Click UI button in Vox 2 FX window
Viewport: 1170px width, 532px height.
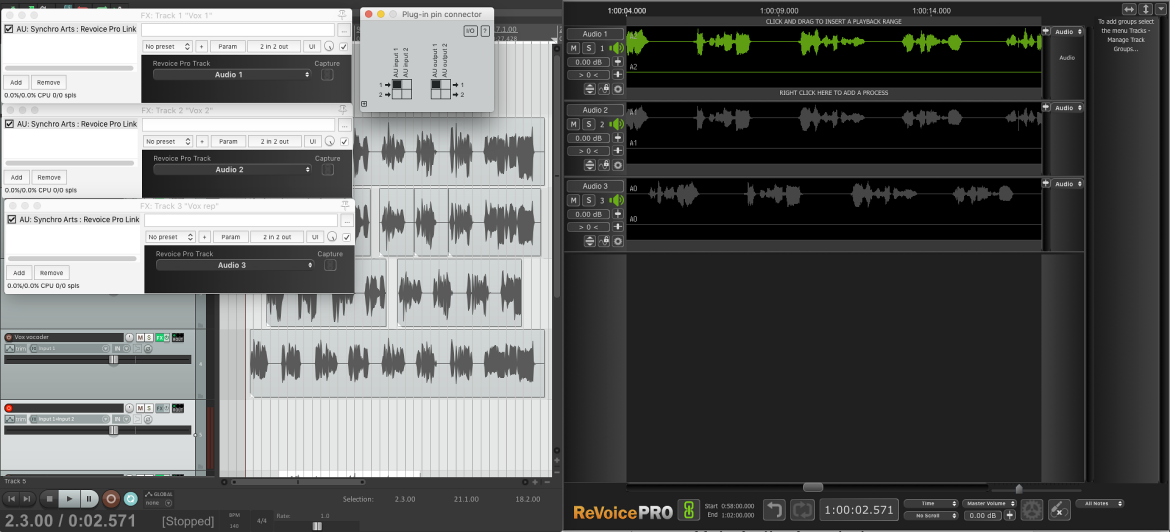point(312,141)
